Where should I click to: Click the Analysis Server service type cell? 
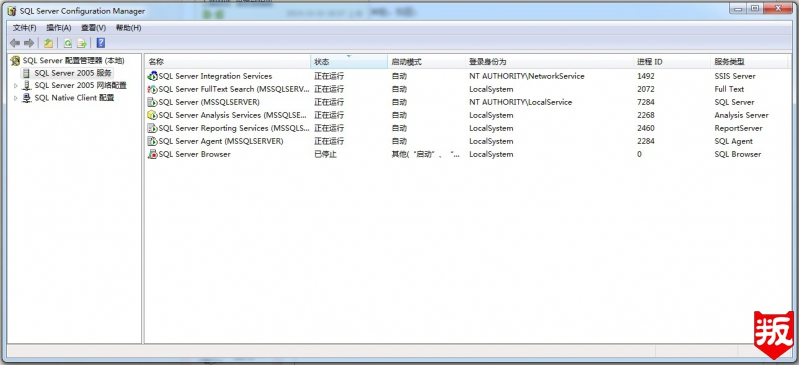[x=741, y=115]
